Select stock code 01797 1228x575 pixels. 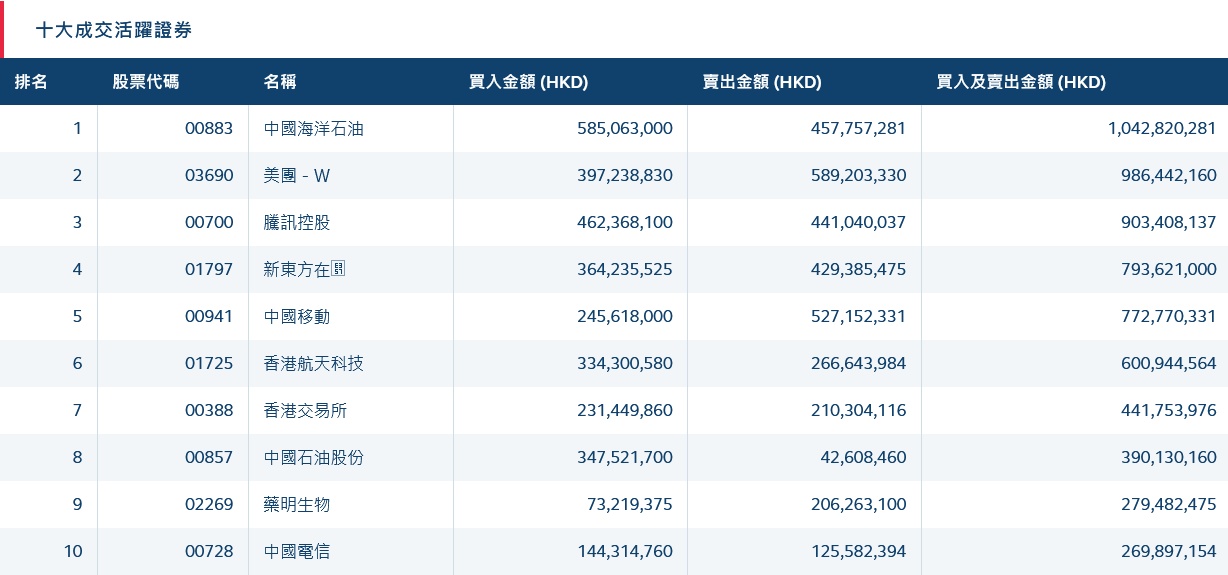click(209, 269)
